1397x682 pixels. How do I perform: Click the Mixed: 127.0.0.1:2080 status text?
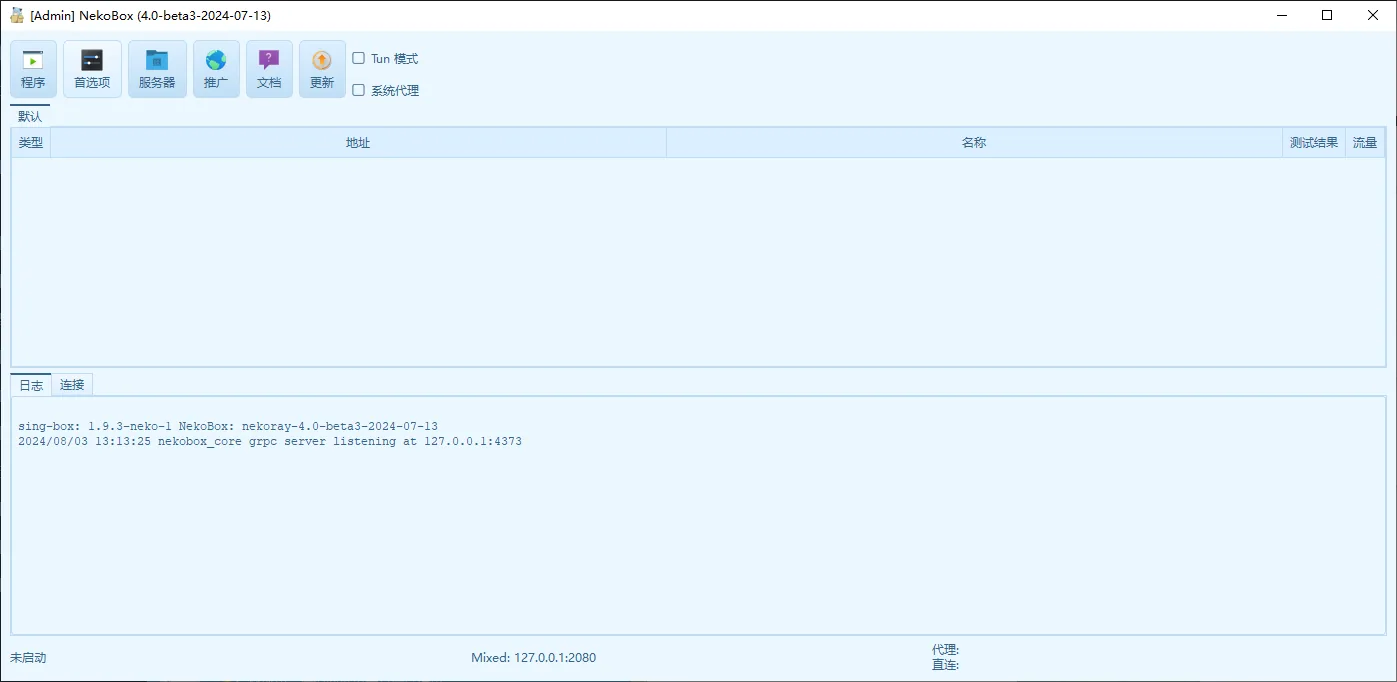tap(534, 657)
